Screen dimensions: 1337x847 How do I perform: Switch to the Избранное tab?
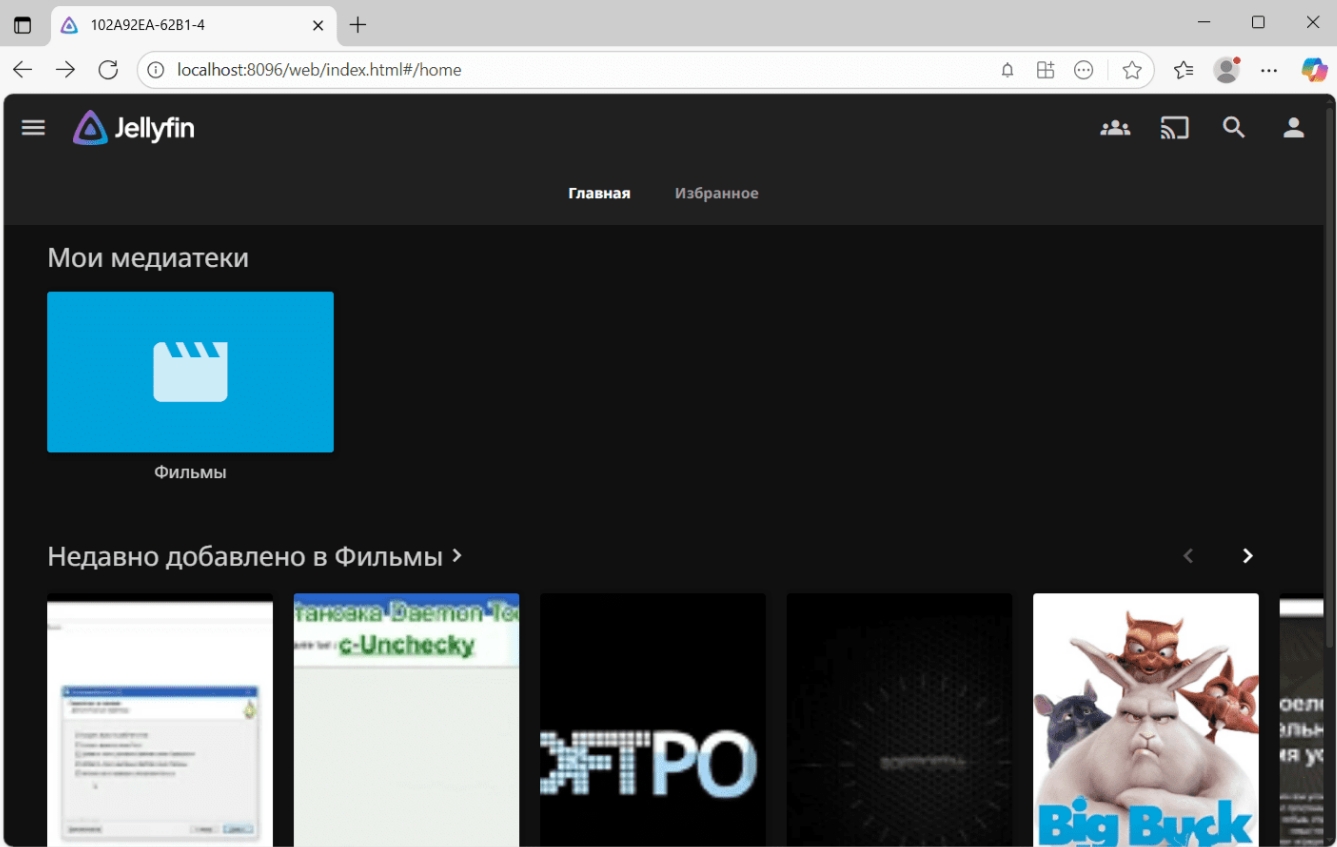click(716, 193)
